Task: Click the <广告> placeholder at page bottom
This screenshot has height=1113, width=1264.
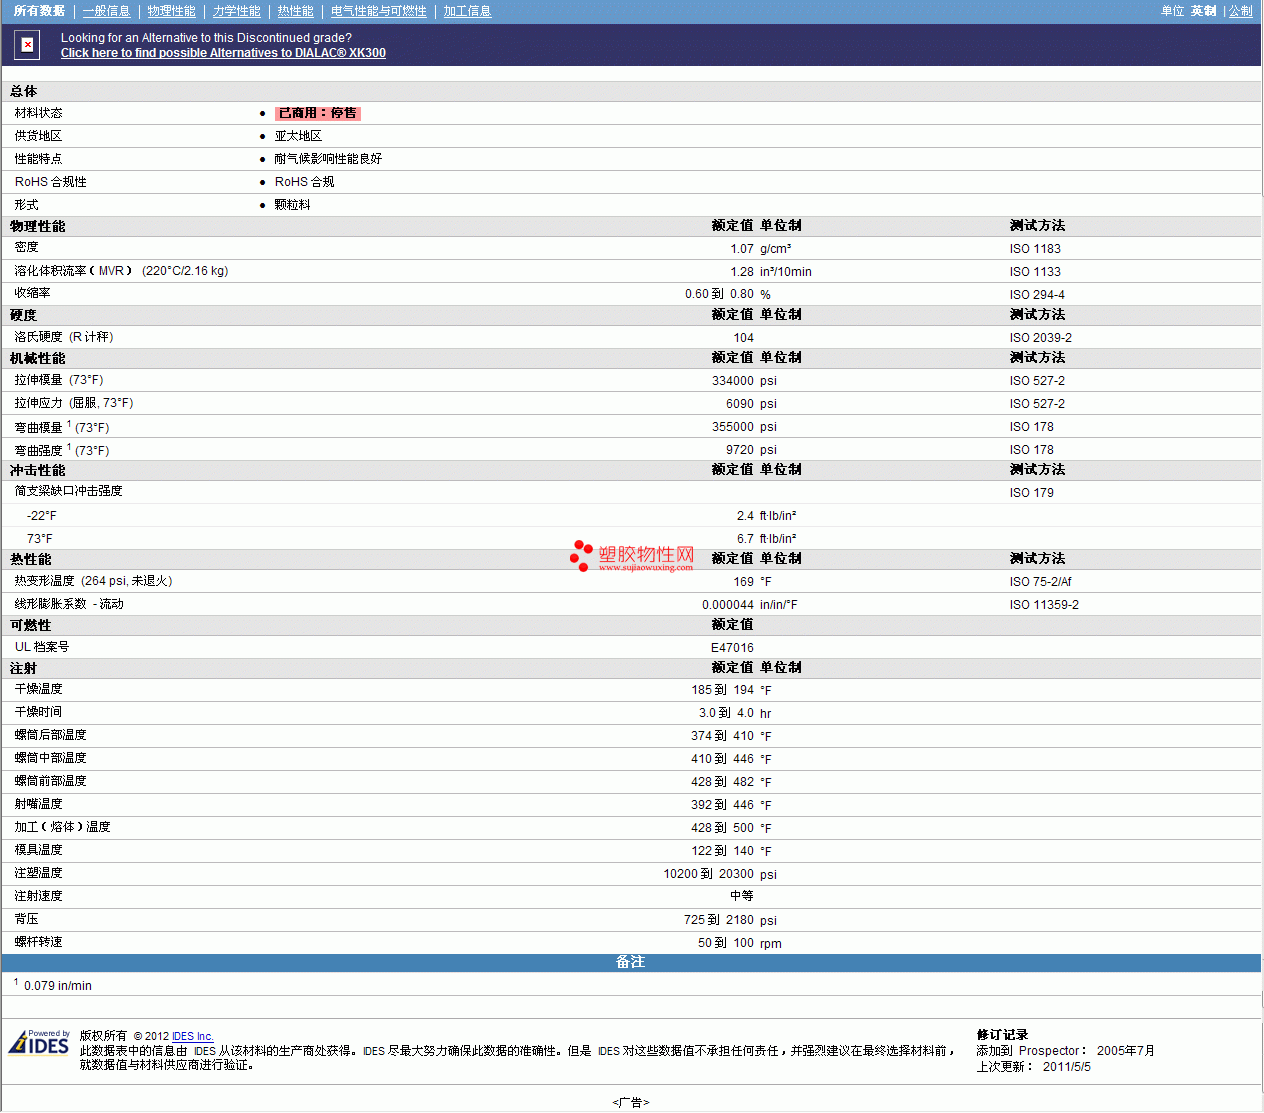Action: [631, 1102]
